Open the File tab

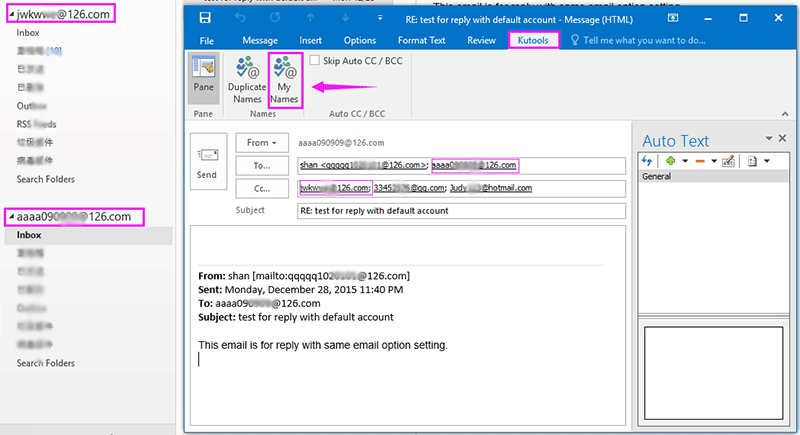click(207, 40)
